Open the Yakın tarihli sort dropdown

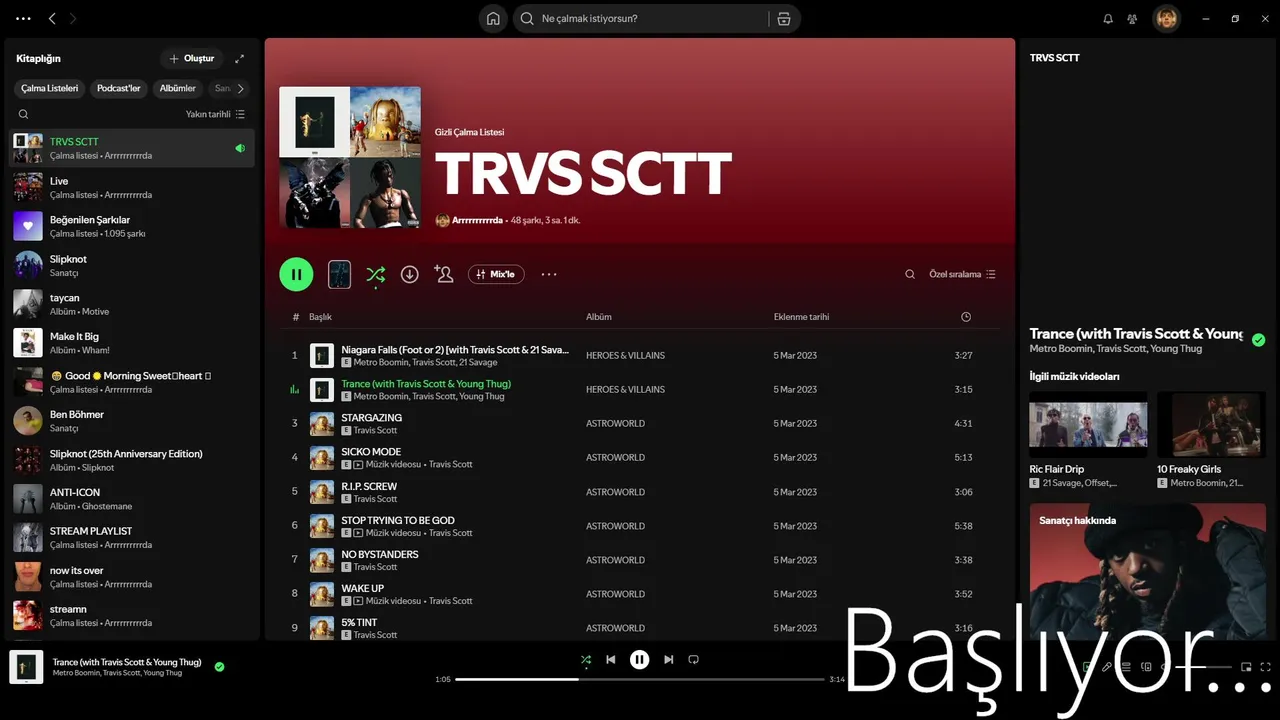point(215,114)
